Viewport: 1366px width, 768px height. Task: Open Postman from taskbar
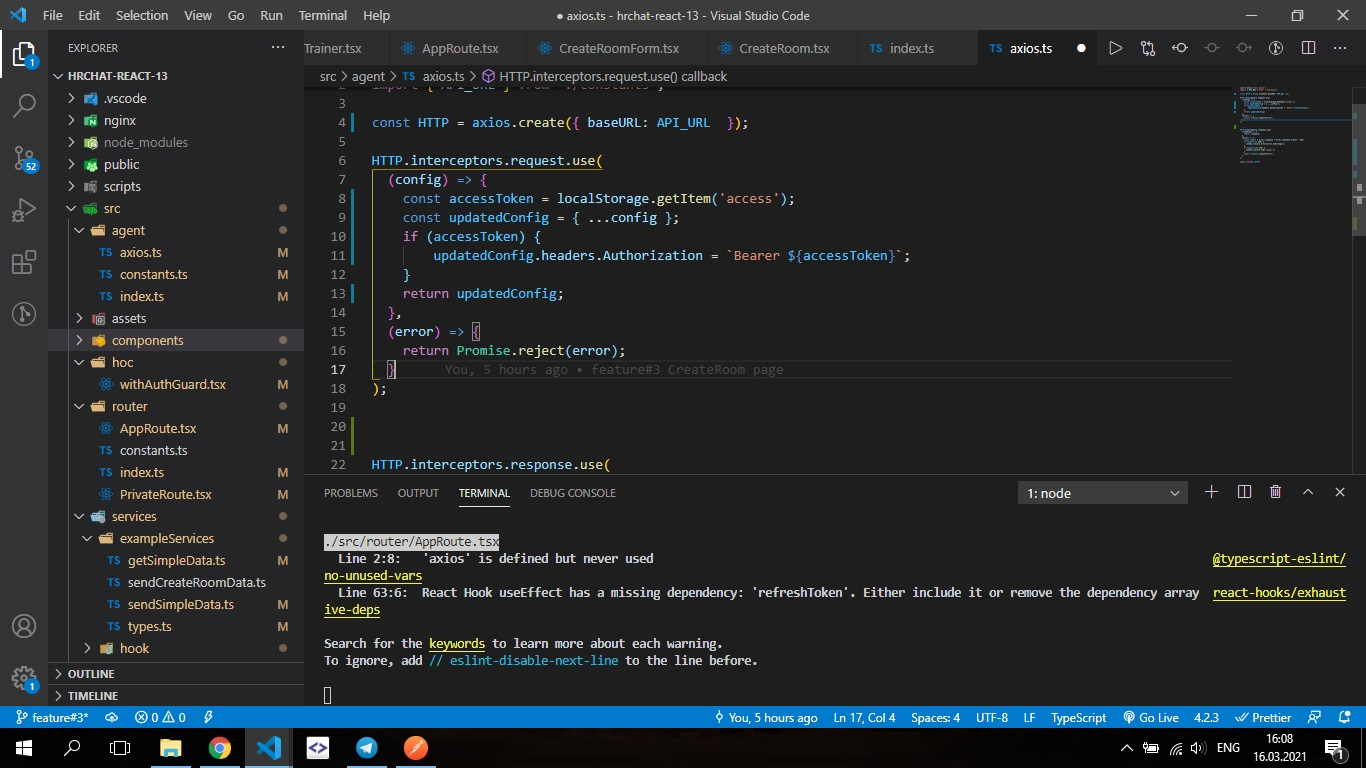(415, 748)
